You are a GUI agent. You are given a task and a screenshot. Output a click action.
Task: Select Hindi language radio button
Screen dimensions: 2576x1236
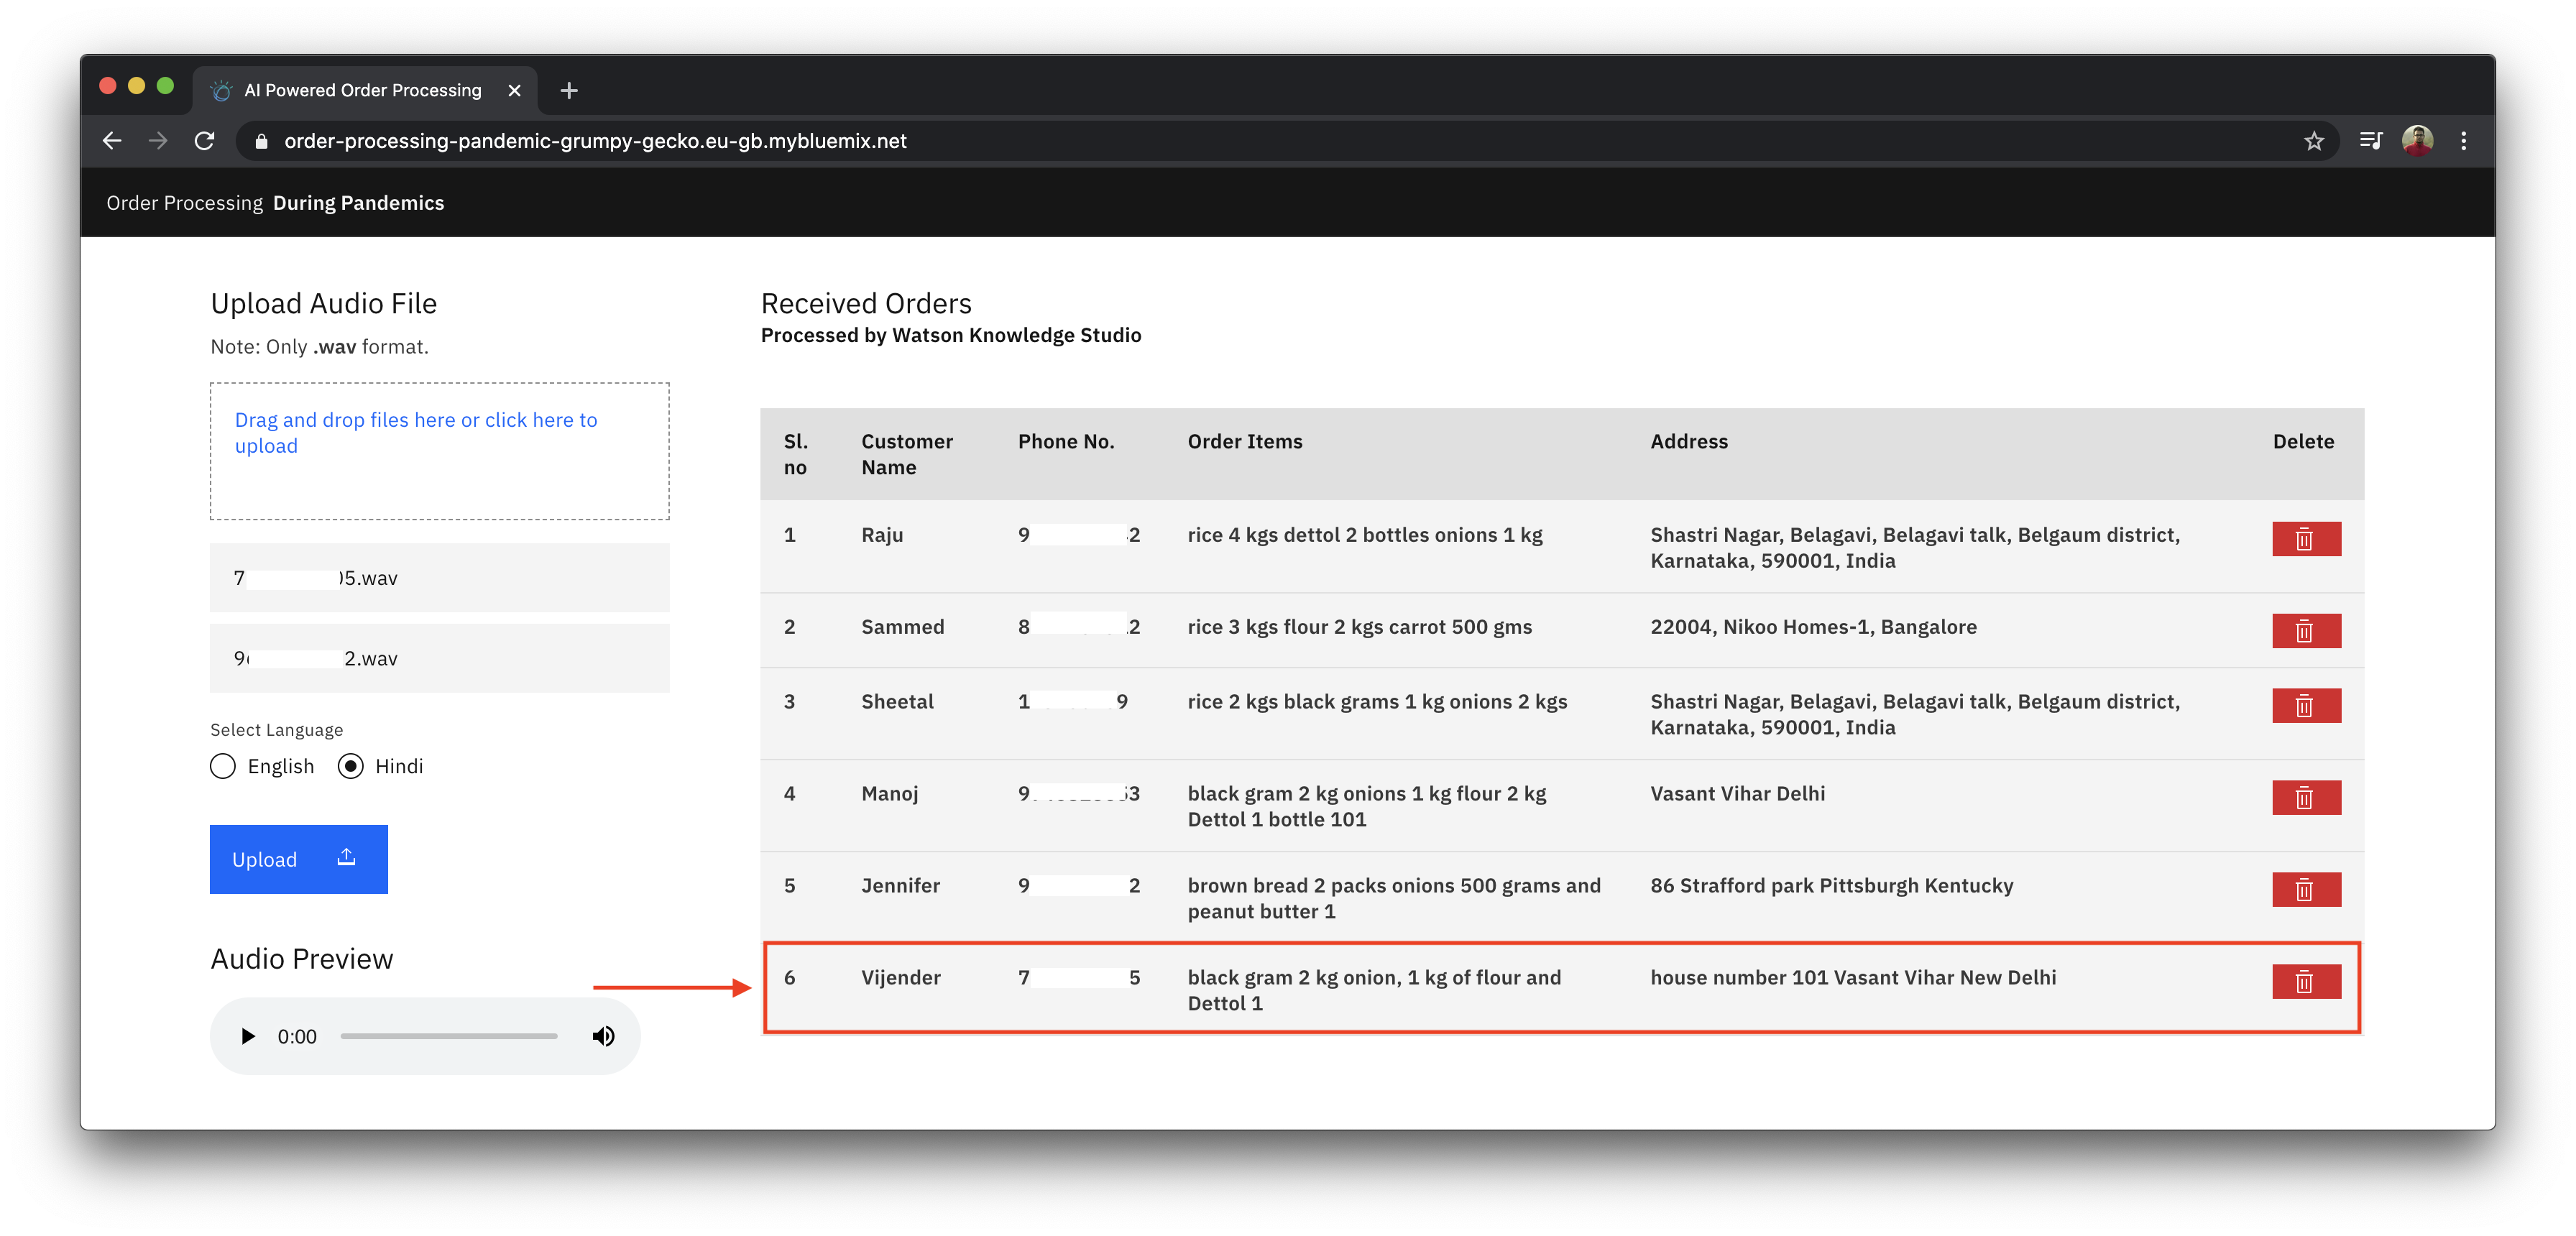coord(351,767)
